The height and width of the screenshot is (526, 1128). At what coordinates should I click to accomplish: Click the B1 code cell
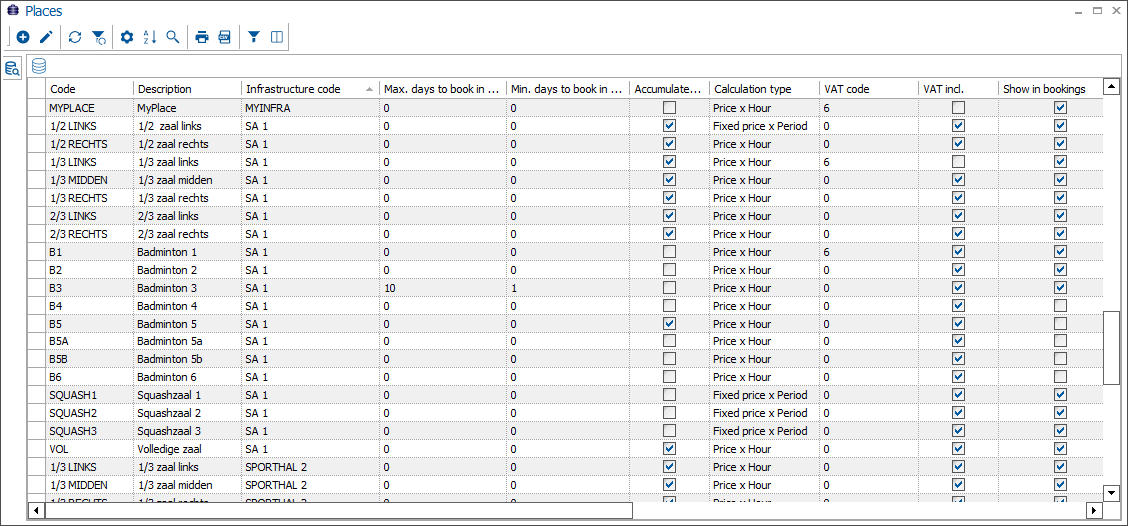tap(90, 252)
